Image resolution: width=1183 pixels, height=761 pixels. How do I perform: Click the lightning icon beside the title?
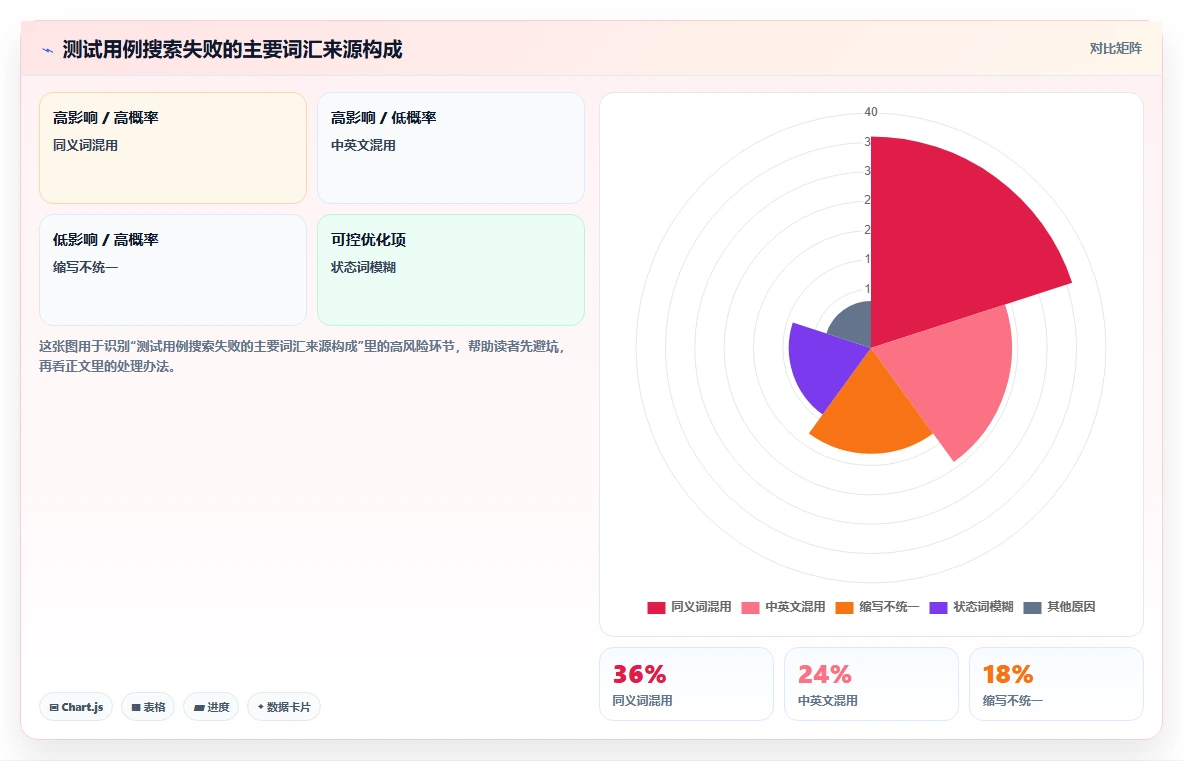(x=48, y=51)
